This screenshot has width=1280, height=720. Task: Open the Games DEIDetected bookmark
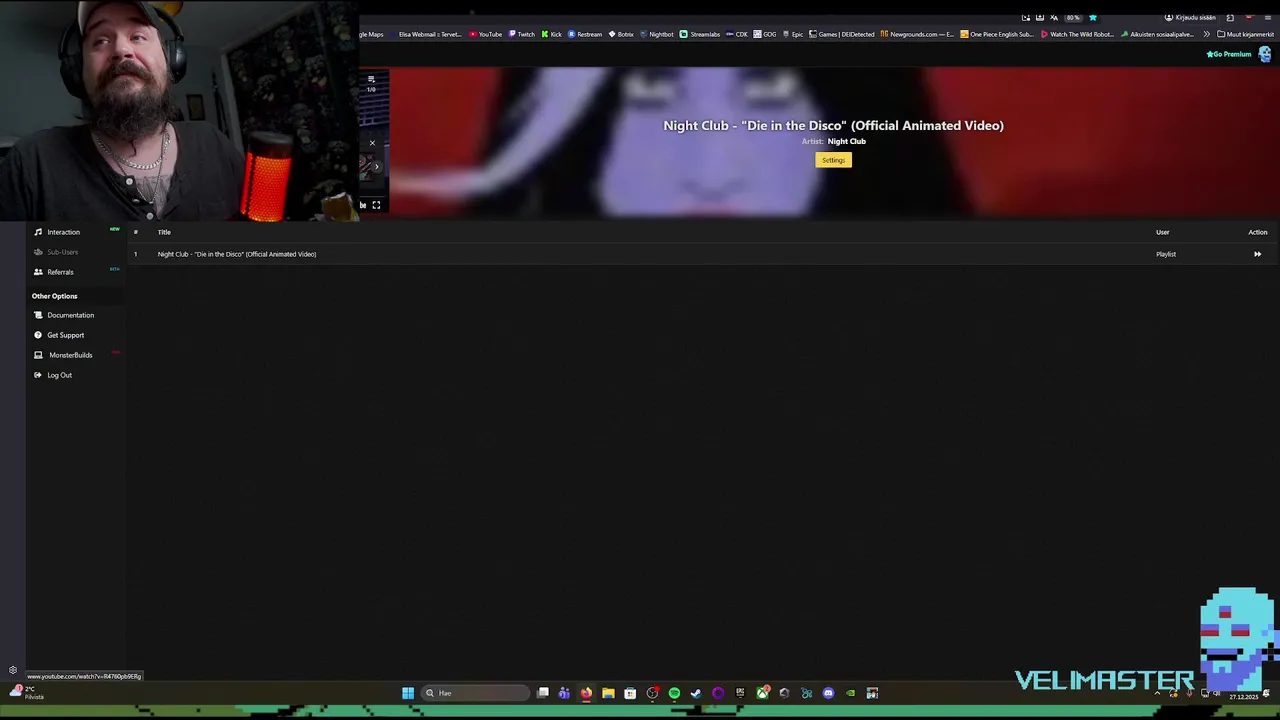pyautogui.click(x=842, y=34)
